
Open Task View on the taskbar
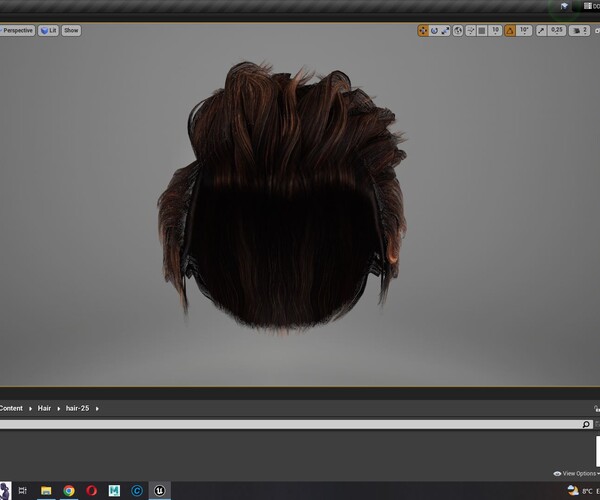[23, 490]
